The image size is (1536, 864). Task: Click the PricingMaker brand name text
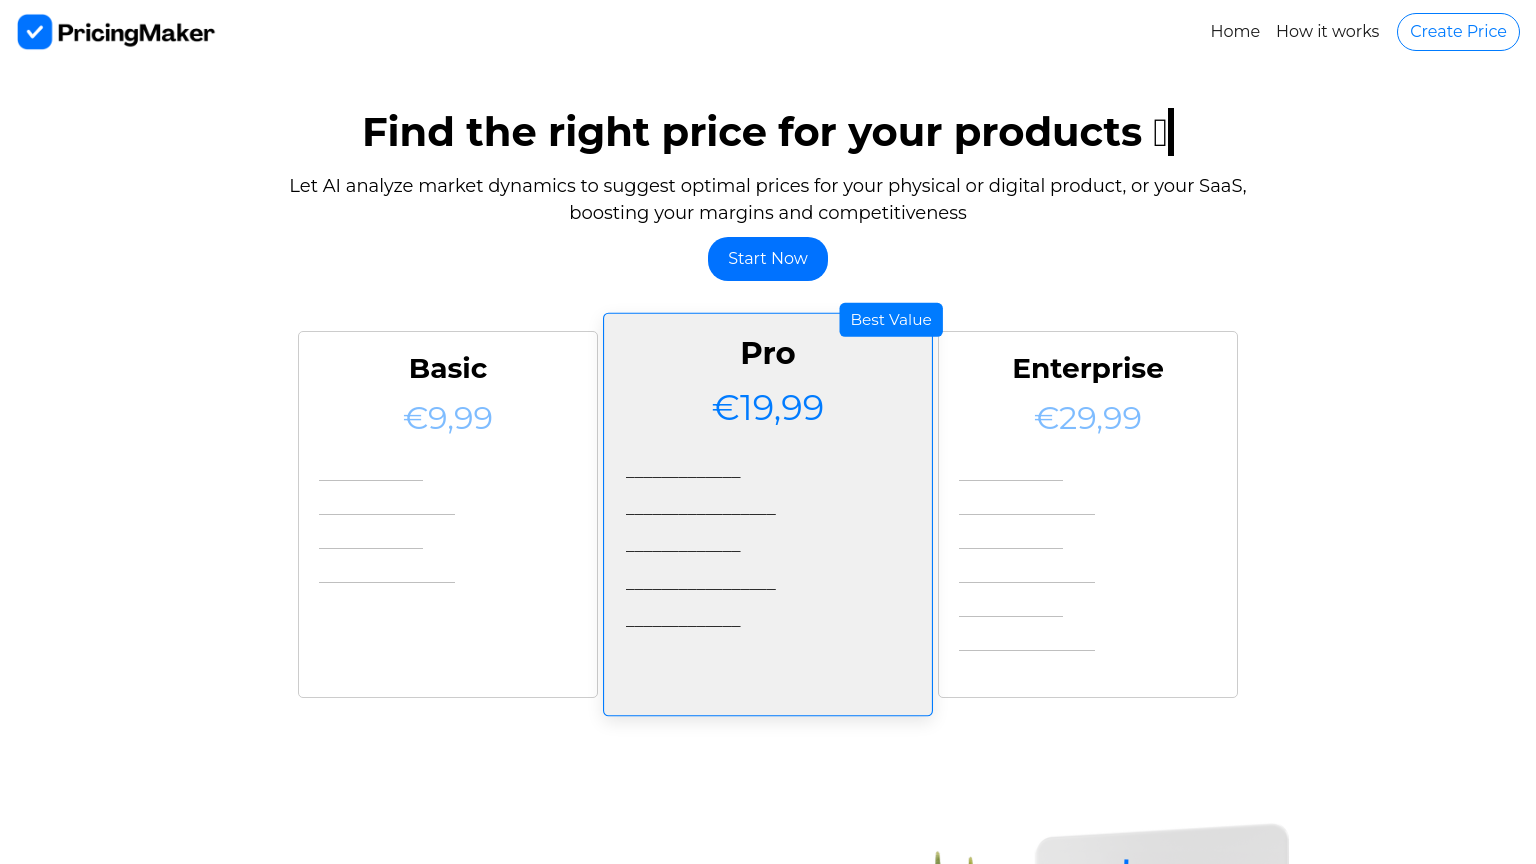coord(138,32)
